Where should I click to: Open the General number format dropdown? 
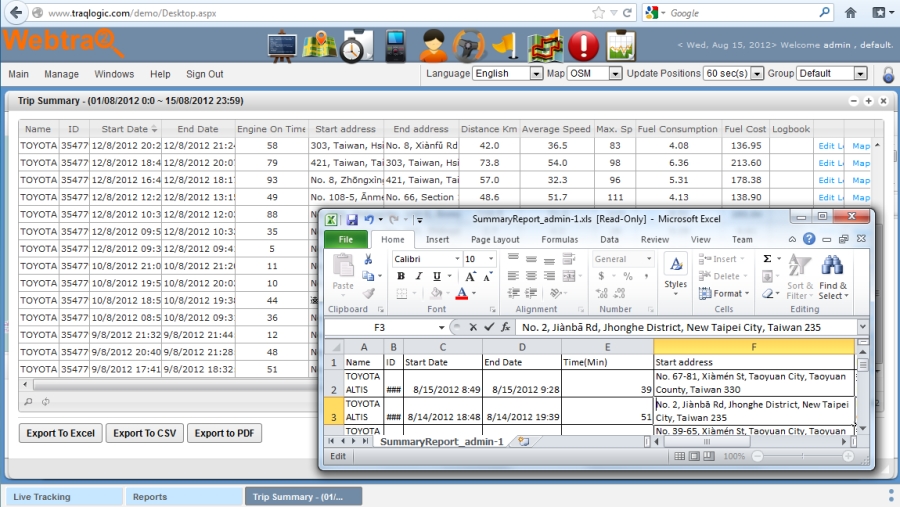point(649,259)
